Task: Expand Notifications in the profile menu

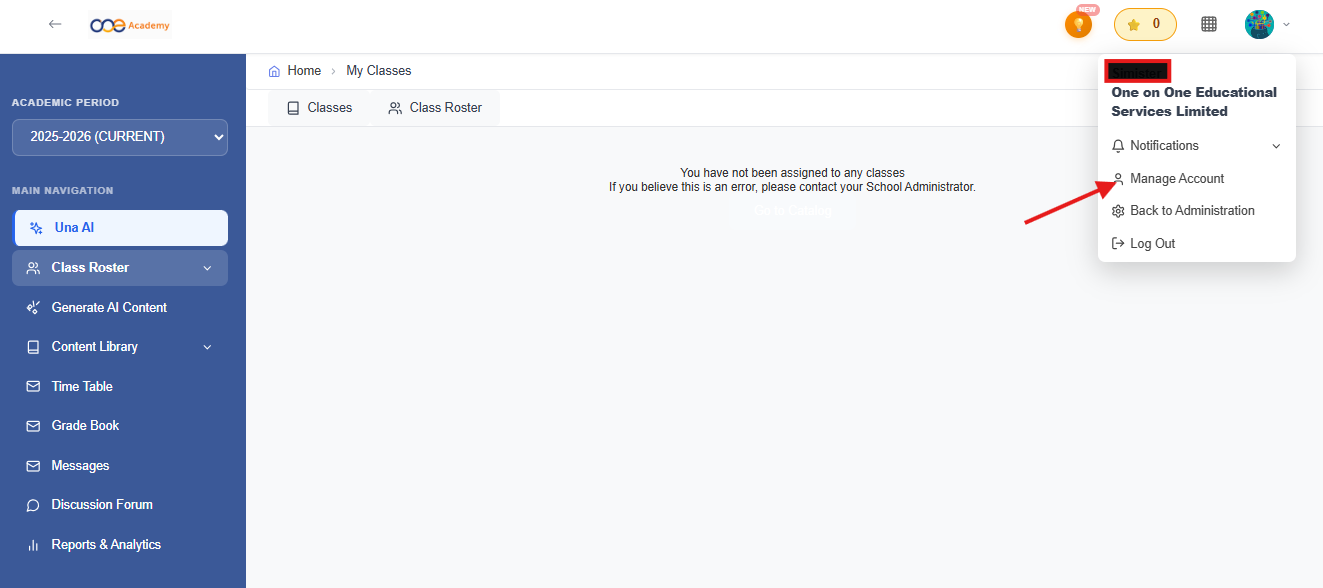Action: pyautogui.click(x=1196, y=146)
